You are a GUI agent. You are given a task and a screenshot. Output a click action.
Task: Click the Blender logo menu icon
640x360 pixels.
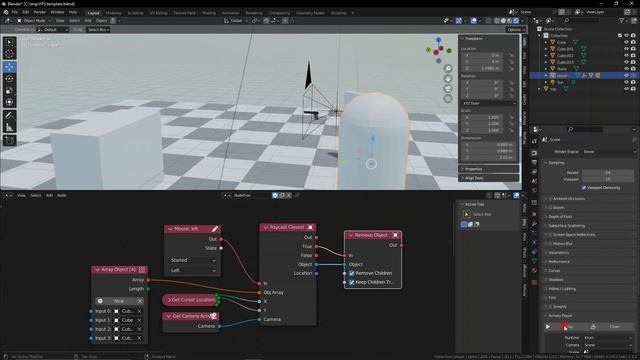tap(5, 12)
